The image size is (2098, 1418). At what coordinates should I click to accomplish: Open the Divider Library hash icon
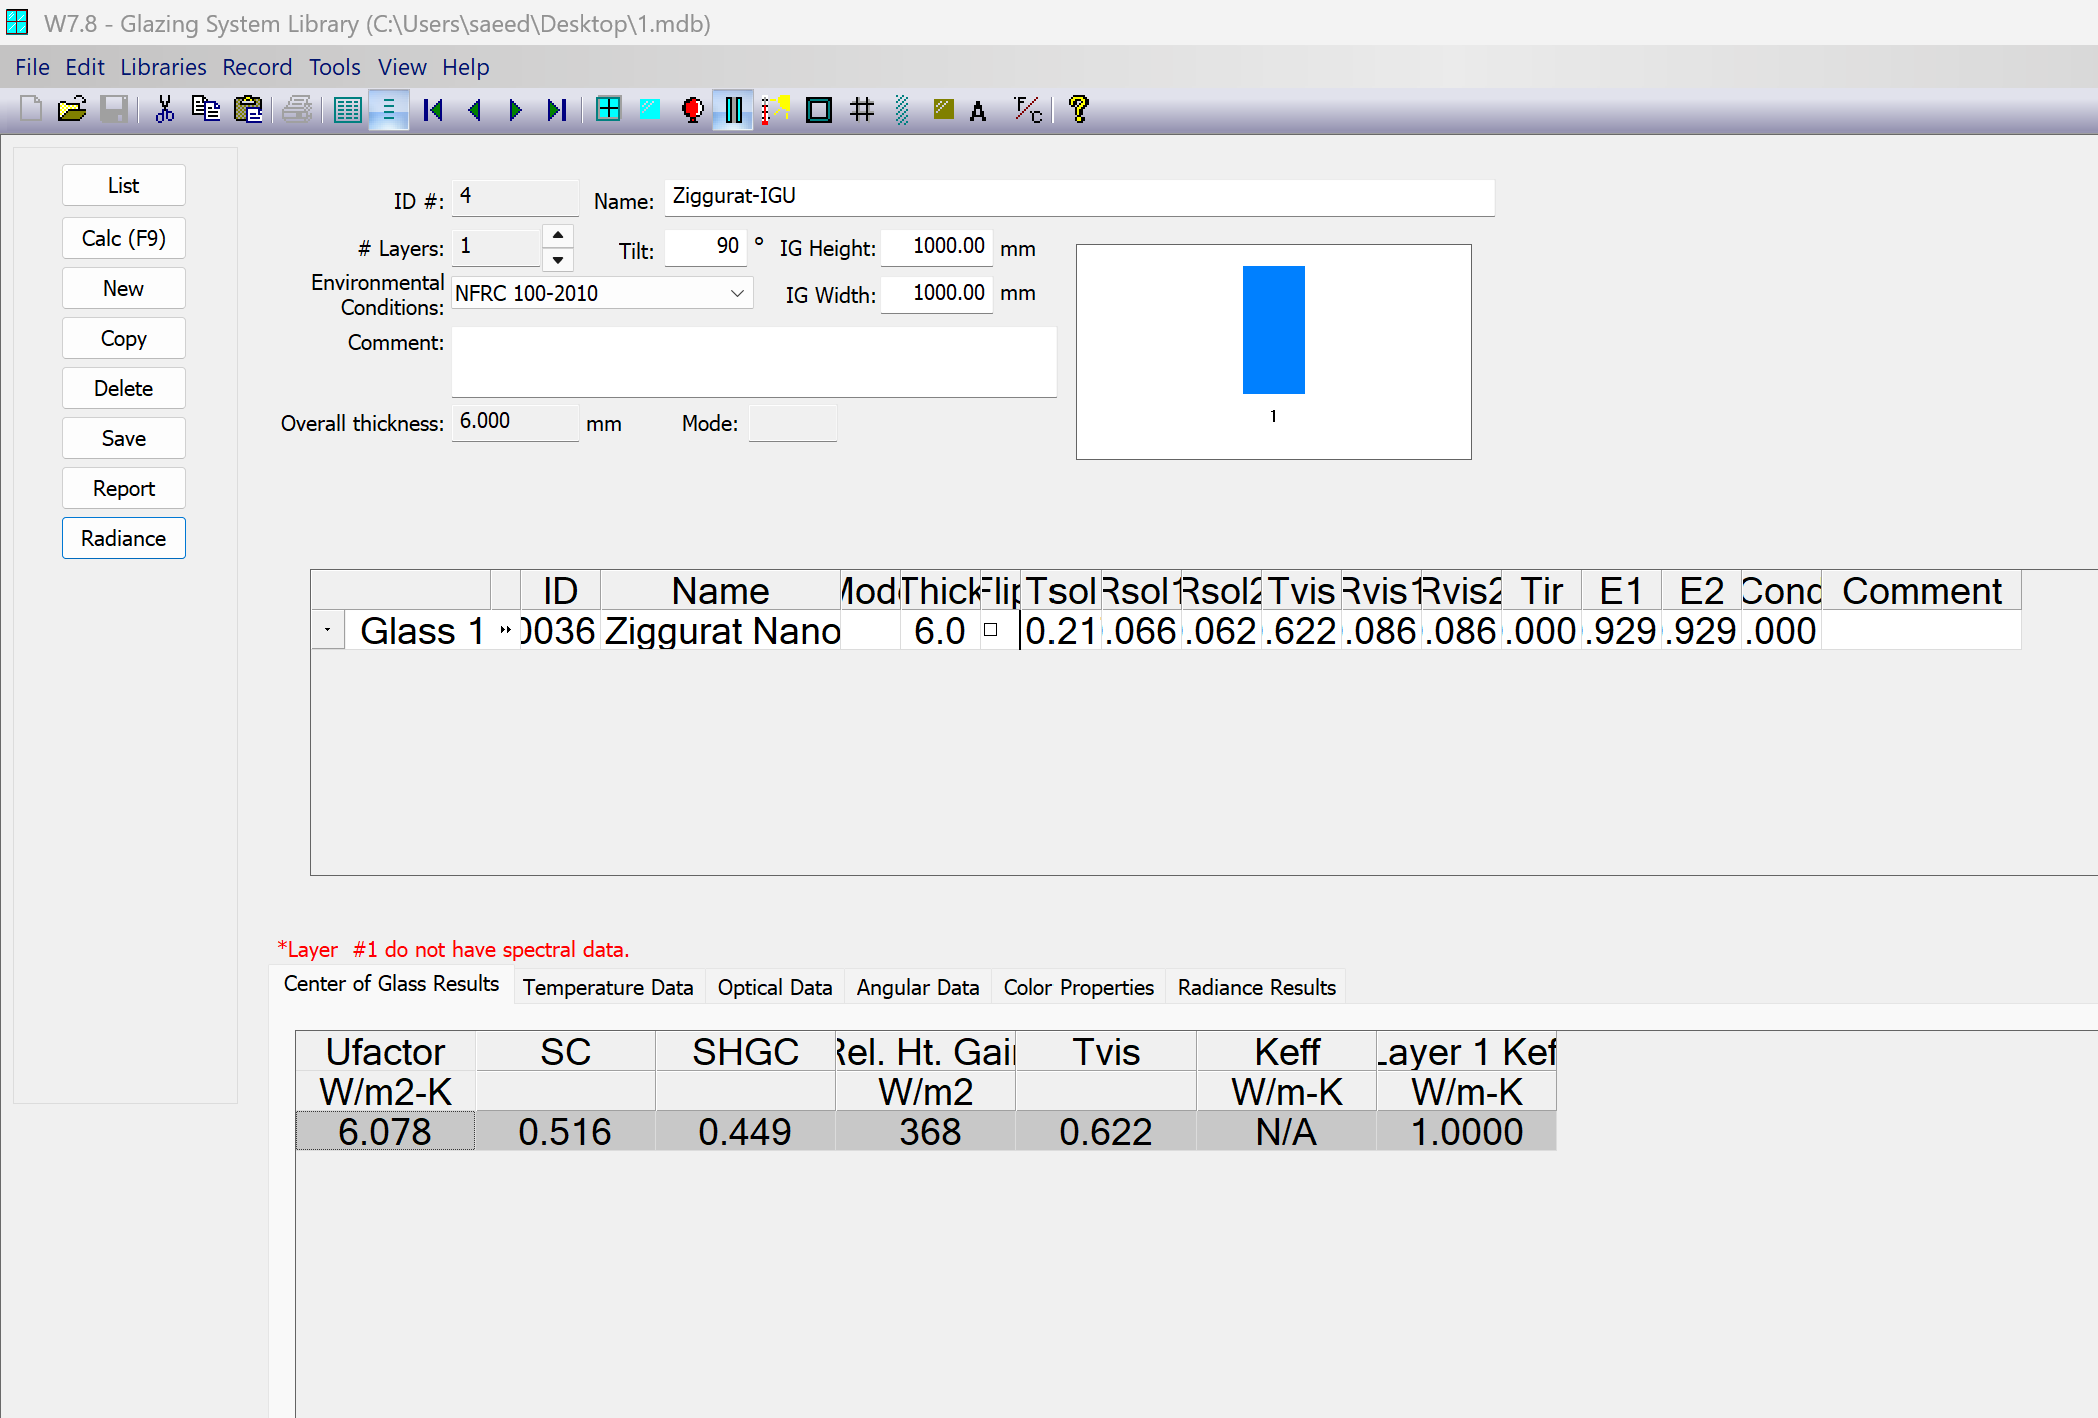point(861,110)
